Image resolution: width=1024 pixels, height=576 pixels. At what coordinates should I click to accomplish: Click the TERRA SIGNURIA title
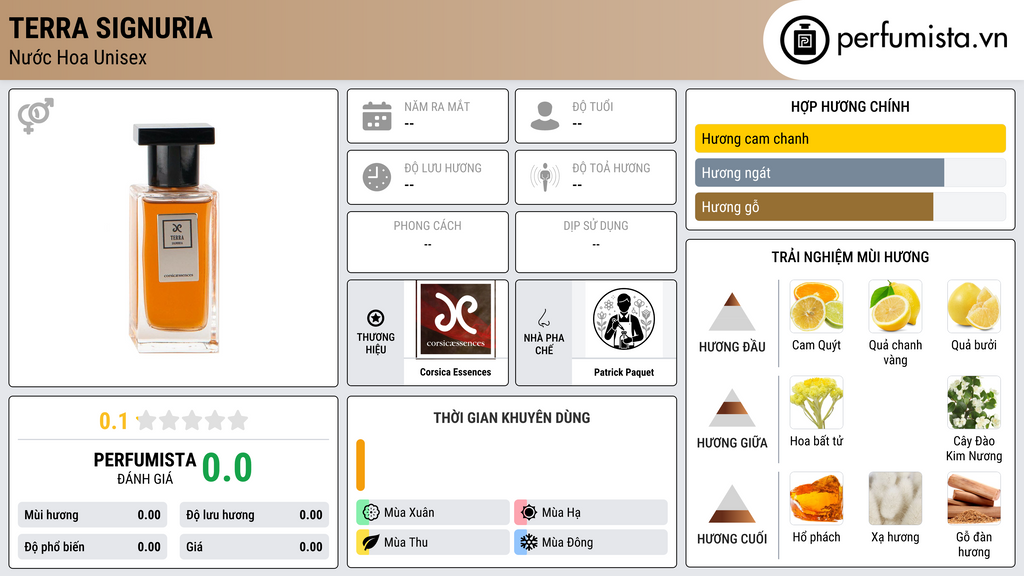tap(110, 28)
